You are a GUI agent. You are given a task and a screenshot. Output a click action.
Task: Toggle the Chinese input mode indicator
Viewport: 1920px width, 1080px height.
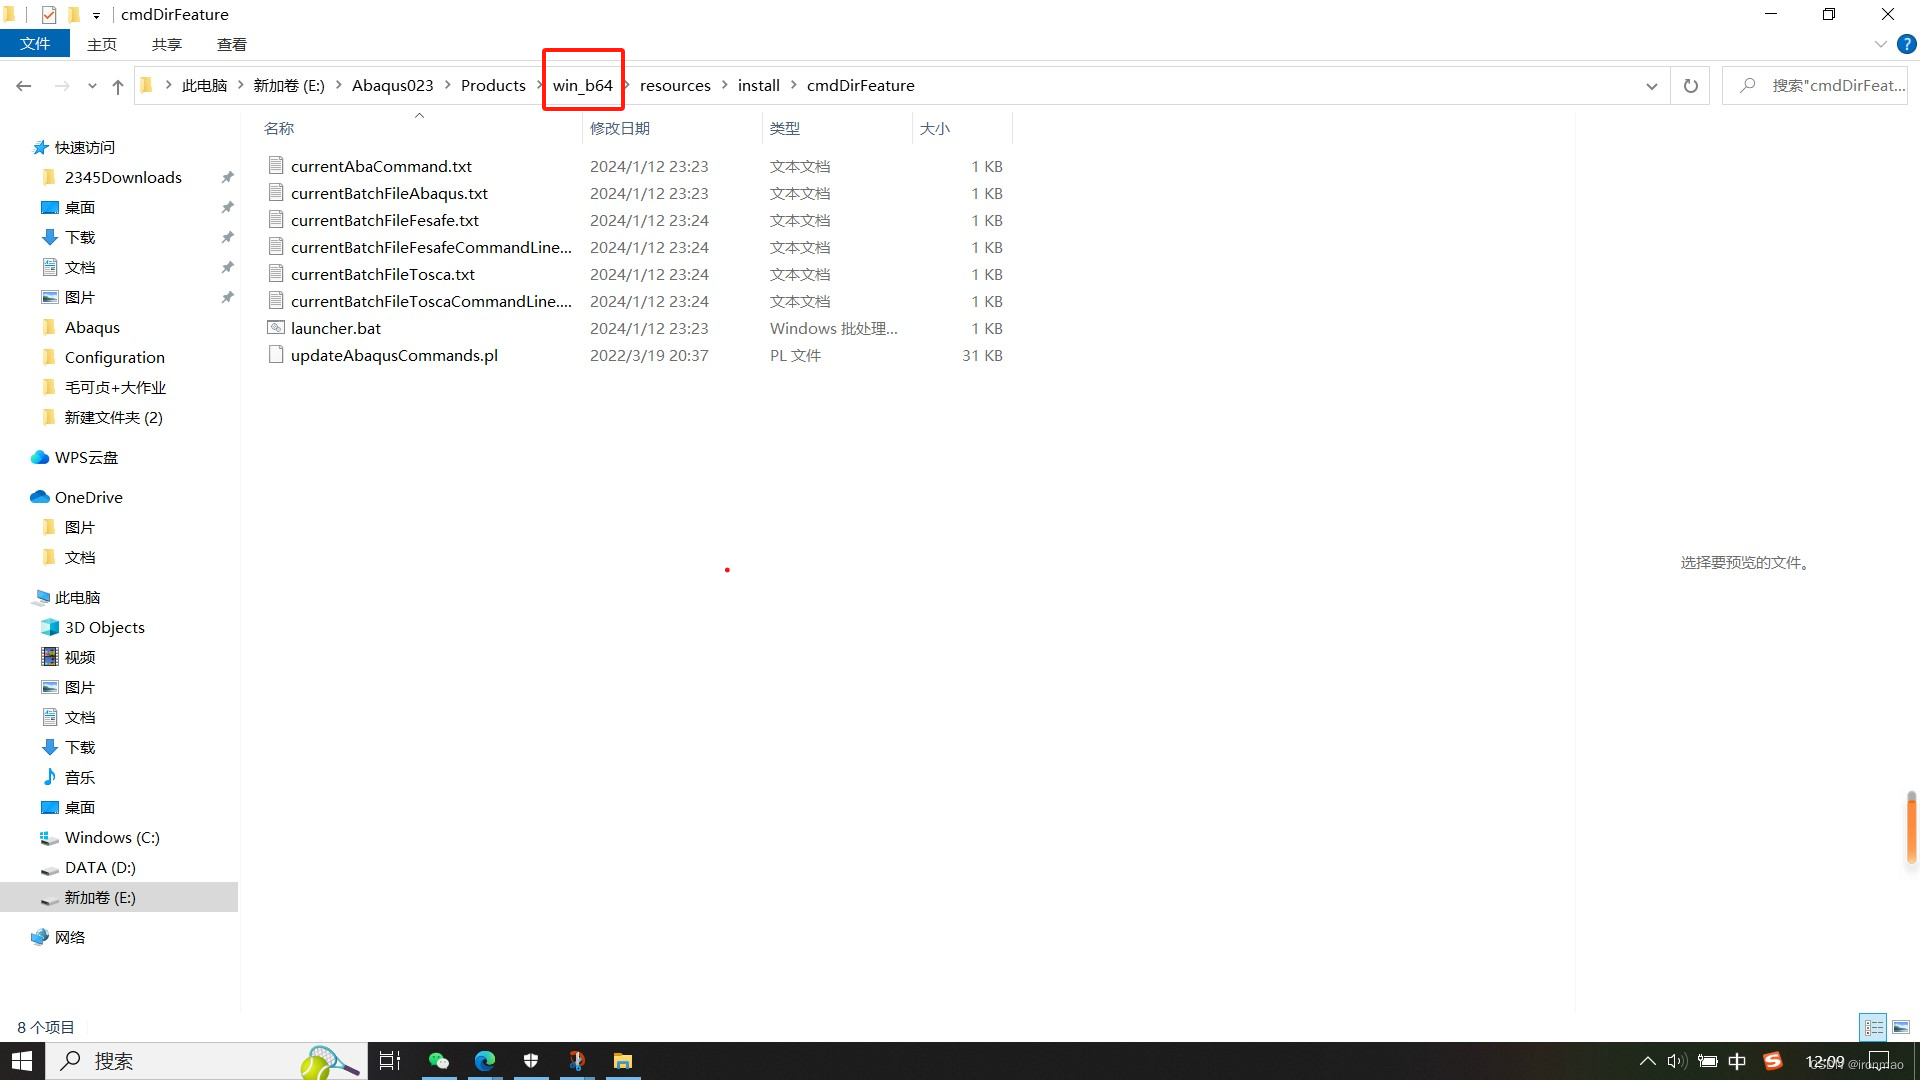(x=1737, y=1061)
